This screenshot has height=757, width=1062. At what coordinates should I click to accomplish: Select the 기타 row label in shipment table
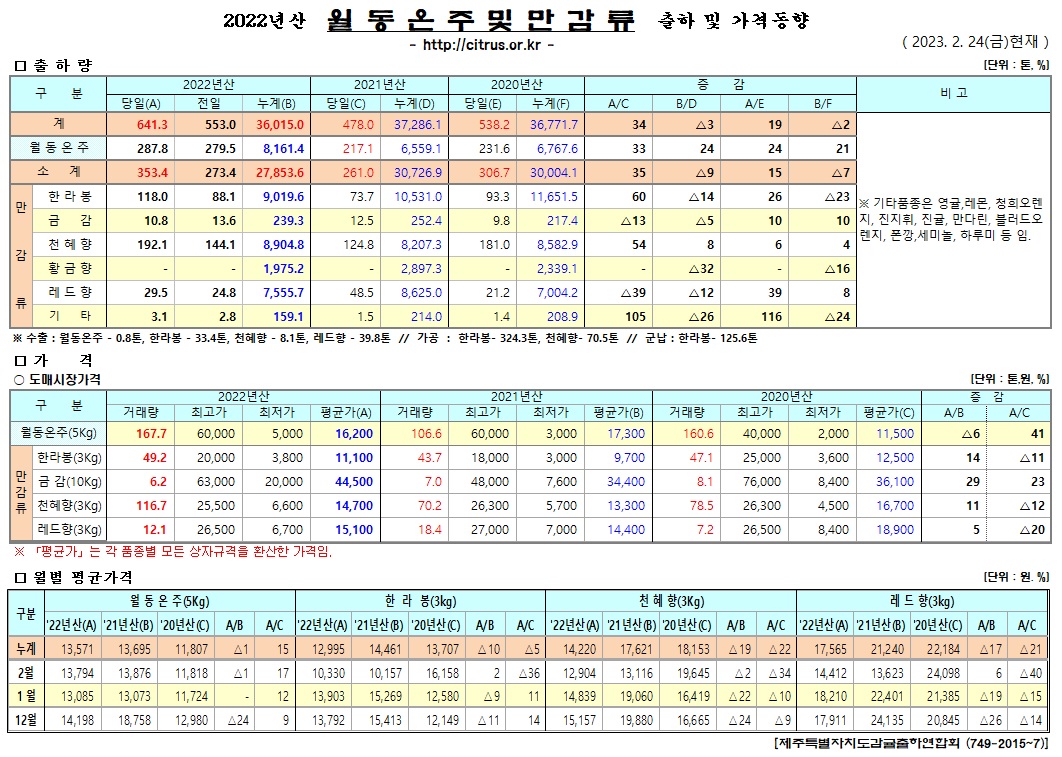pyautogui.click(x=70, y=316)
